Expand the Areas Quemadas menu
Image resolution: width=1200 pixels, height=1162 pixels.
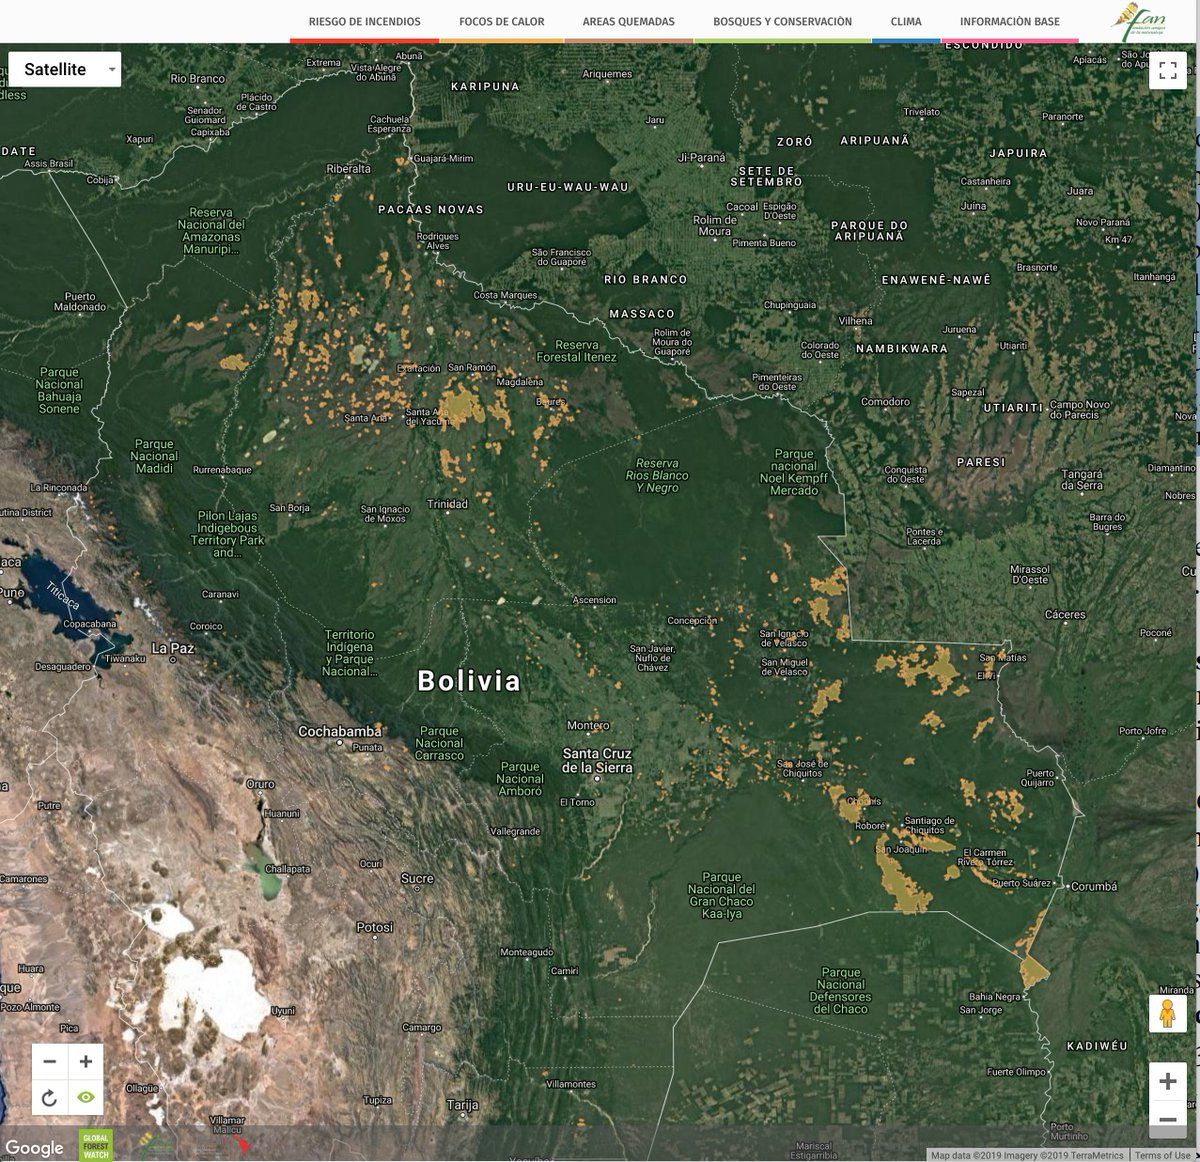[x=628, y=22]
